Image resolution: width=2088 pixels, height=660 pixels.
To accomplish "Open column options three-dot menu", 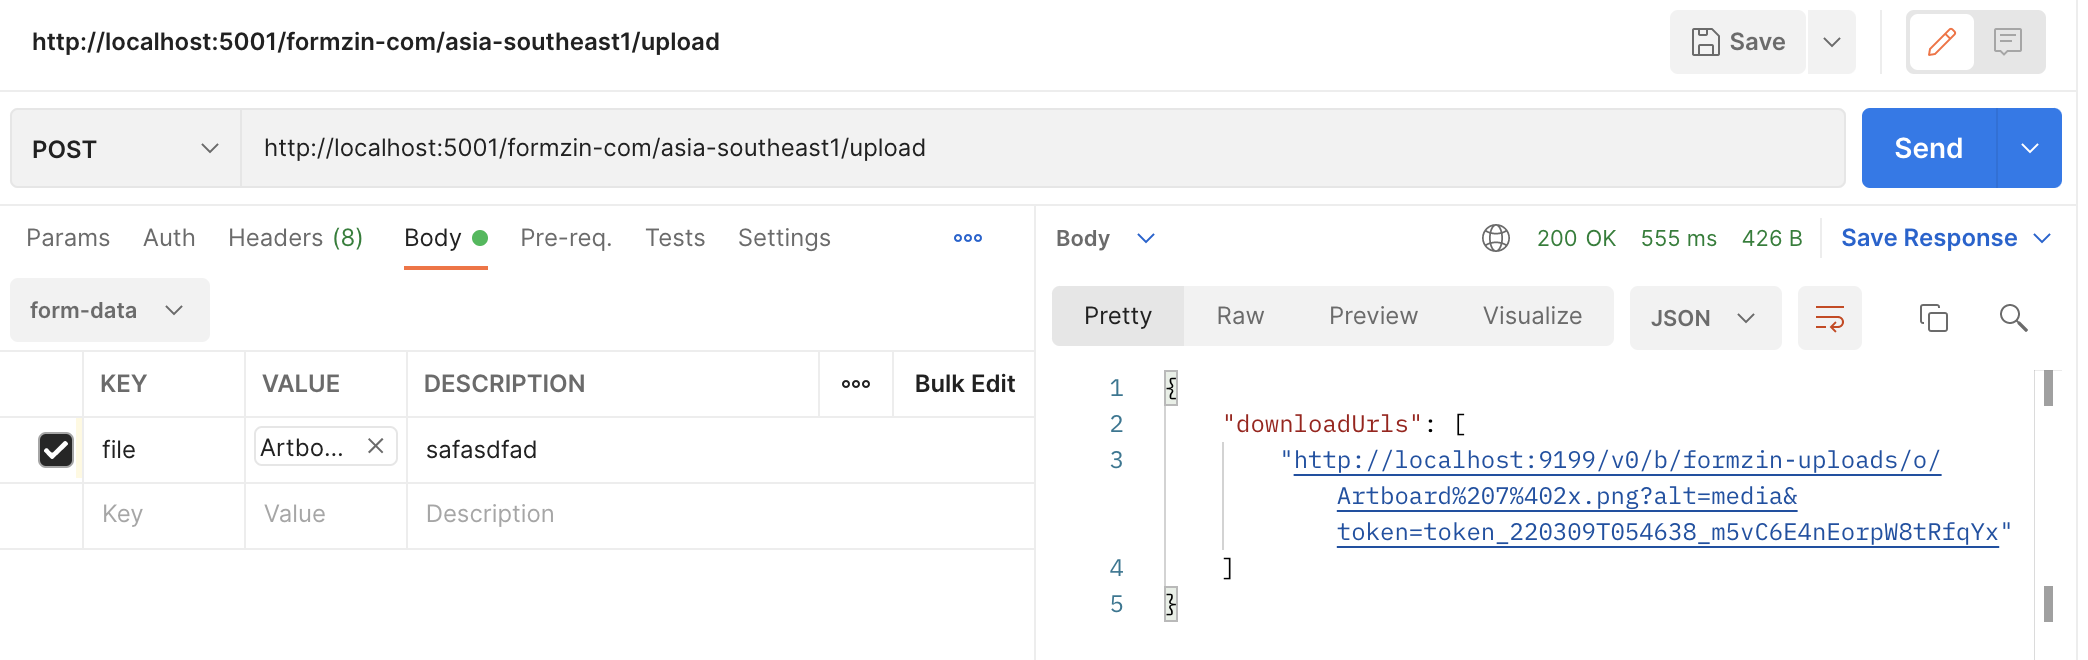I will click(855, 384).
